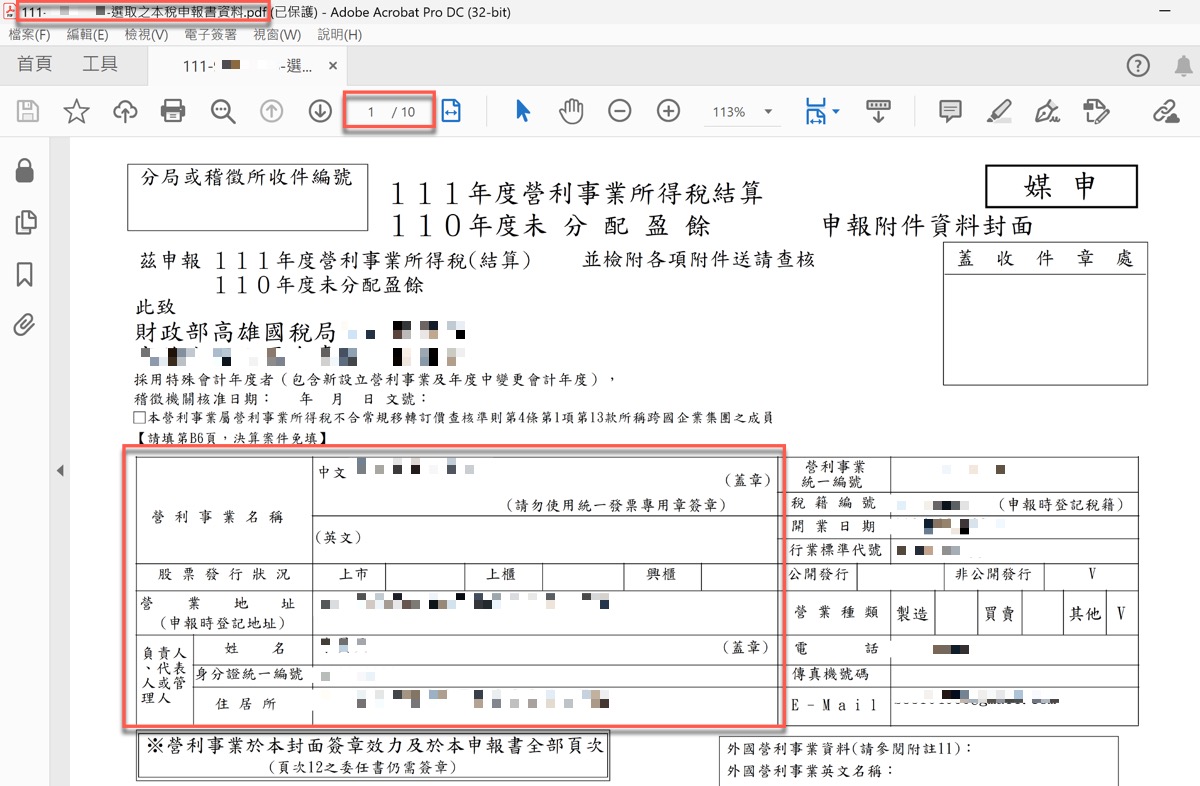
Task: Print the document with the printer icon
Action: [173, 112]
